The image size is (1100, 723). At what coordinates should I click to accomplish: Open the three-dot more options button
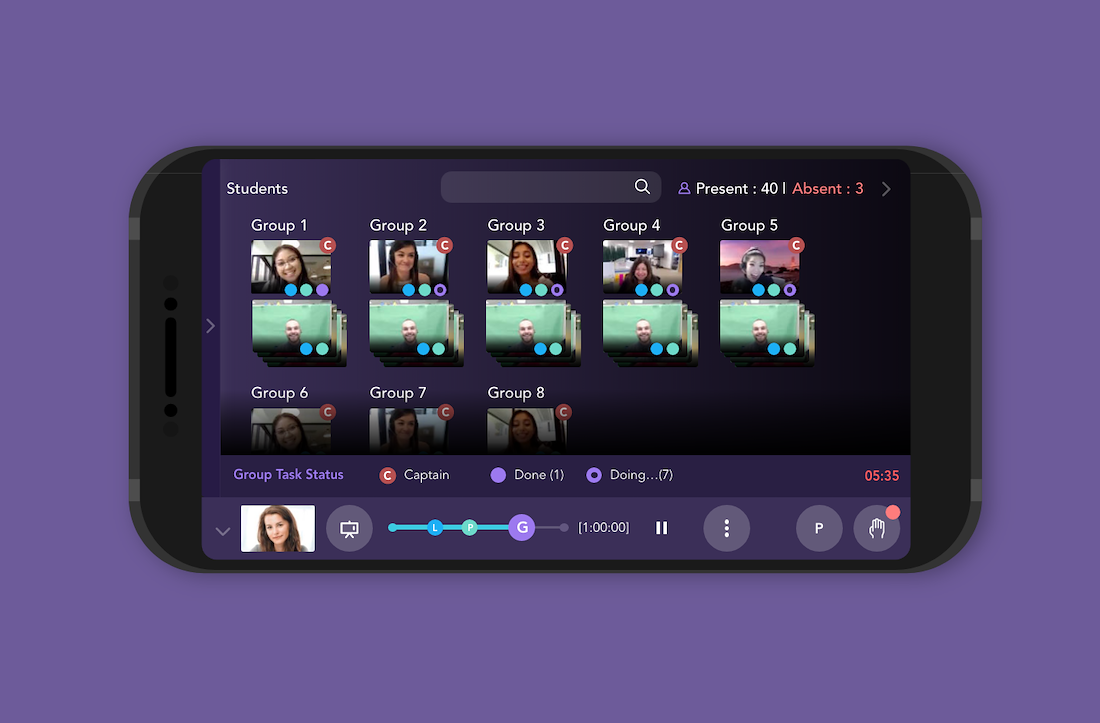point(727,528)
